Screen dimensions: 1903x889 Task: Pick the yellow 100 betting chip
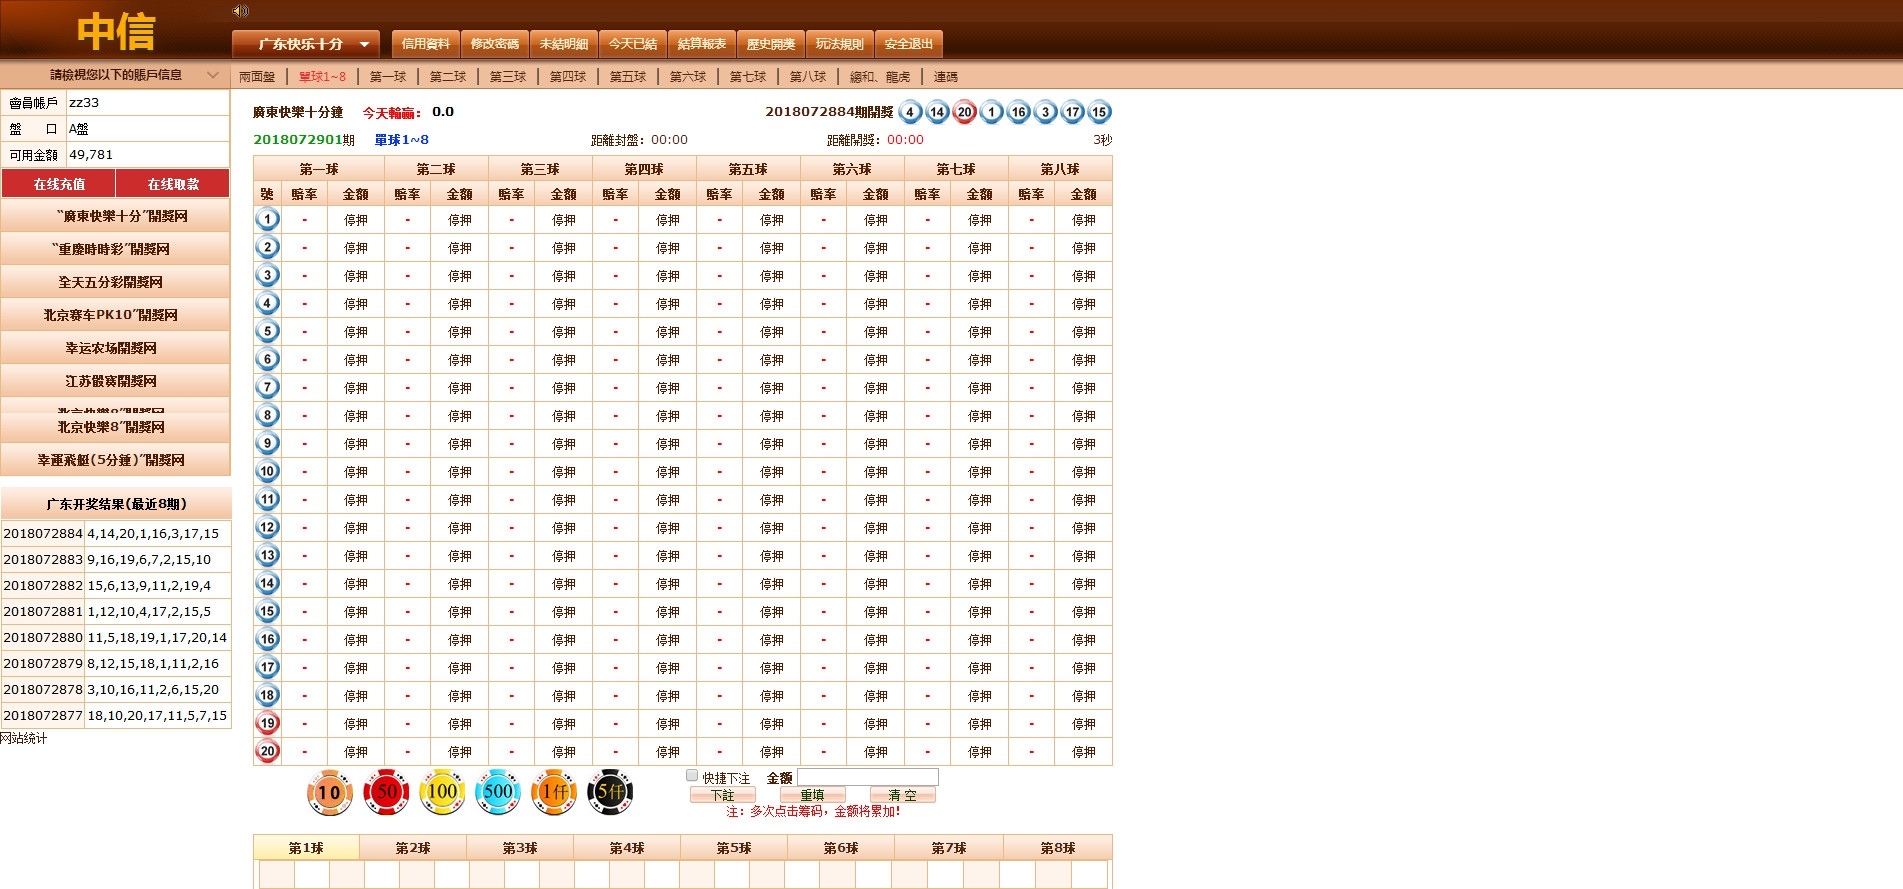pyautogui.click(x=442, y=792)
